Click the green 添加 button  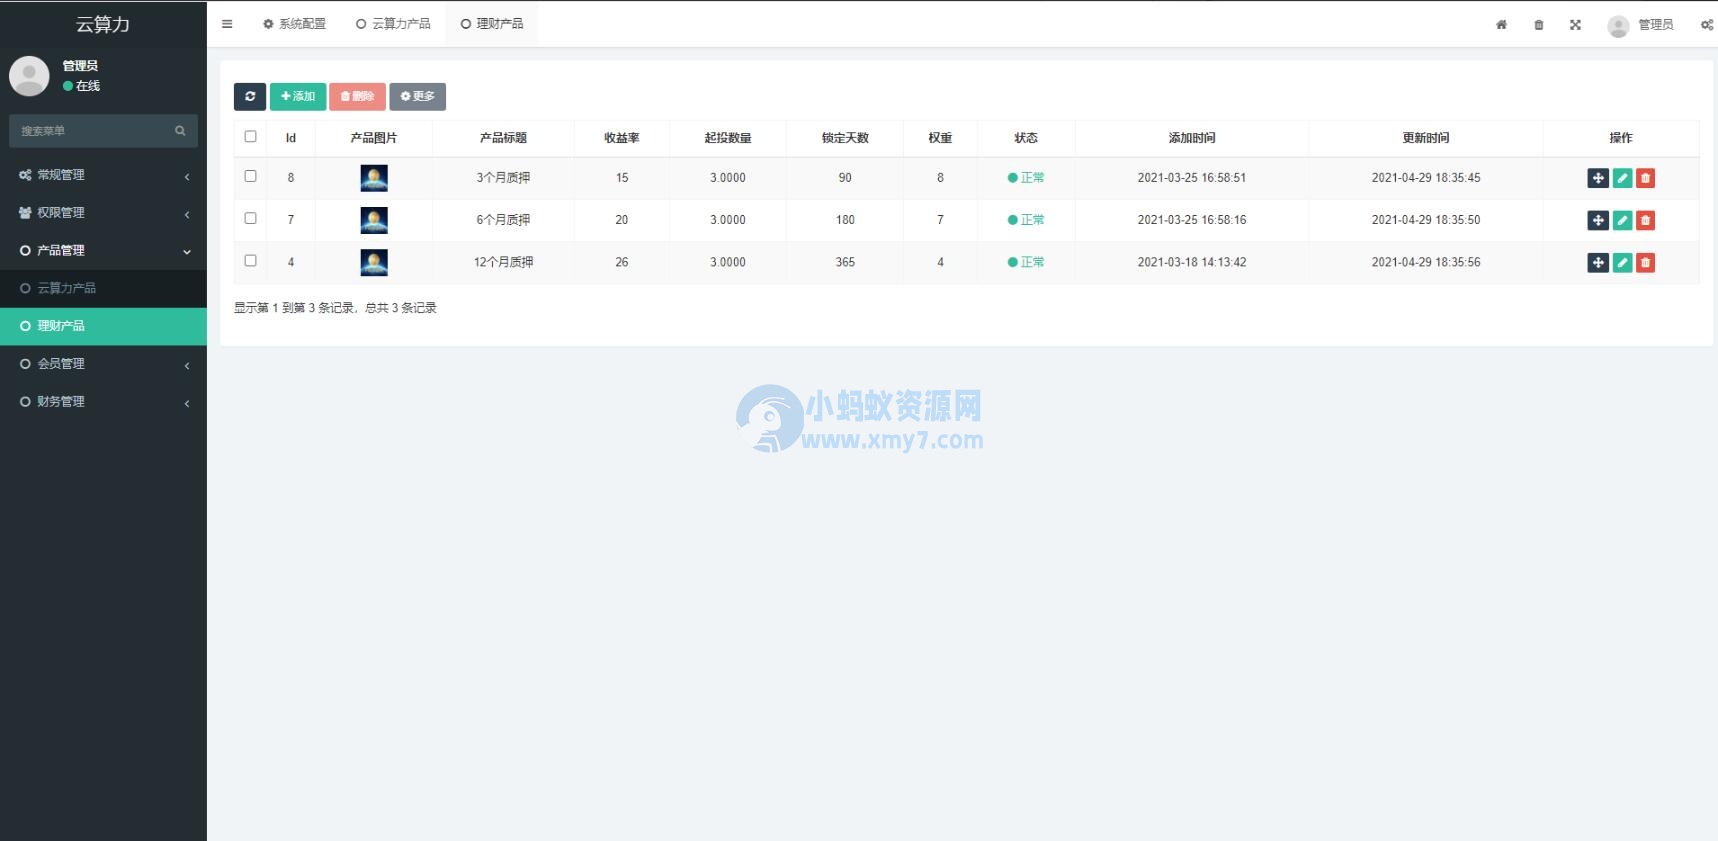click(x=298, y=96)
